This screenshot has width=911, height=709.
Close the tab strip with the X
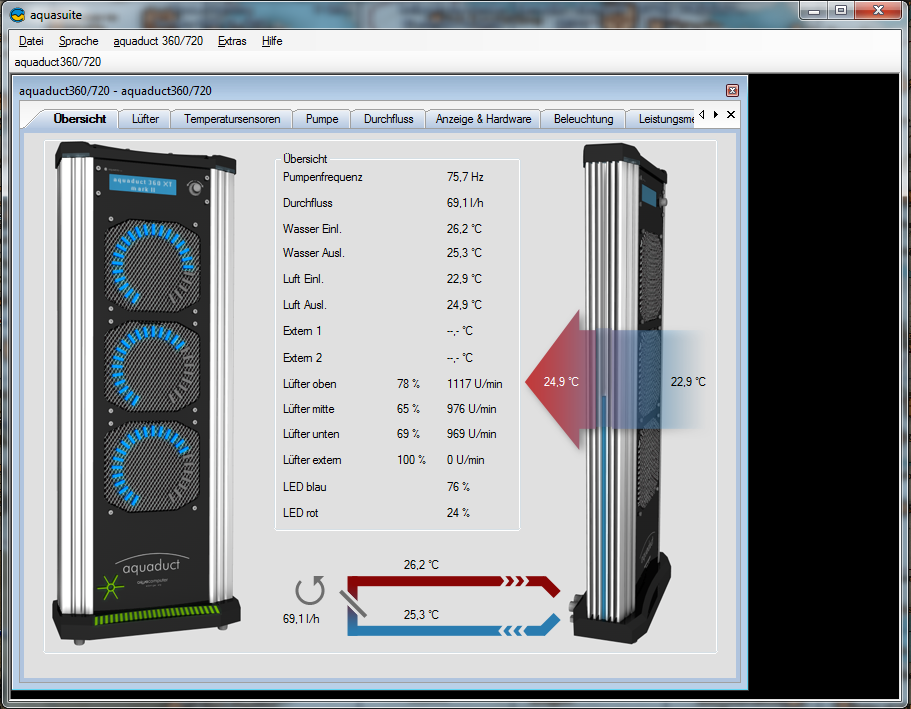(731, 114)
